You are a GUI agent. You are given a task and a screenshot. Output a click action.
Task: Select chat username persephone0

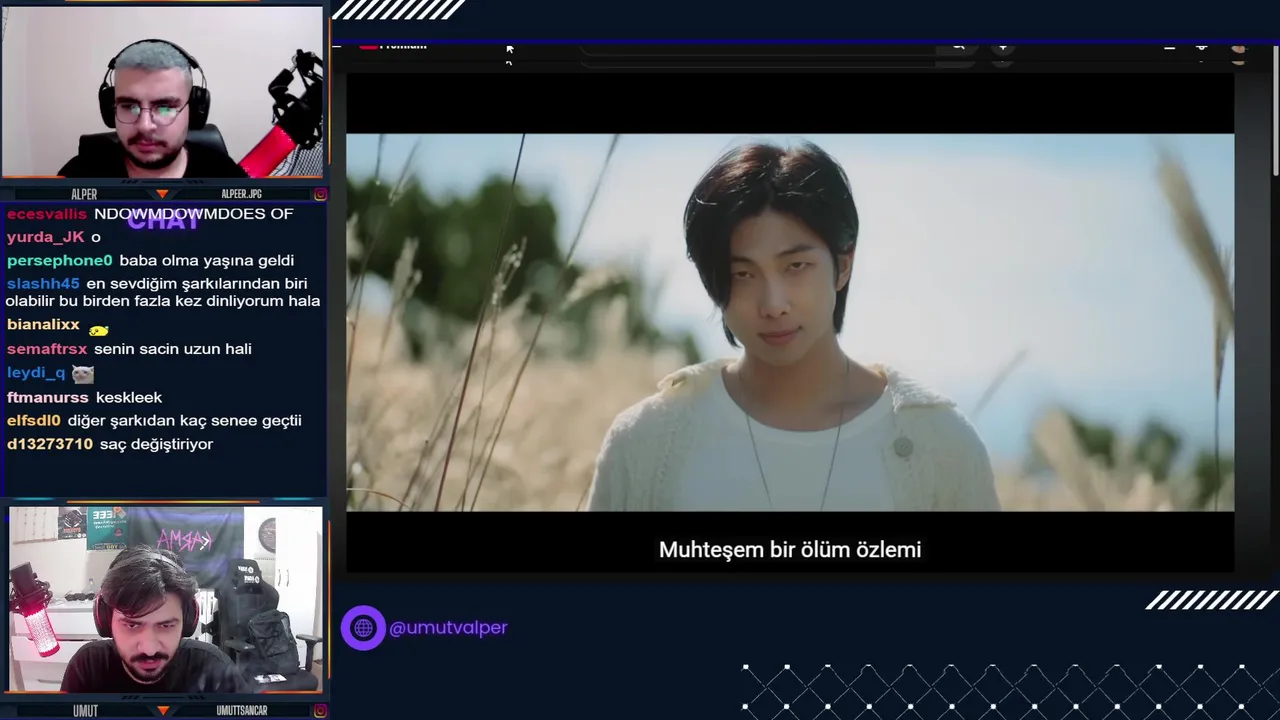pyautogui.click(x=60, y=261)
